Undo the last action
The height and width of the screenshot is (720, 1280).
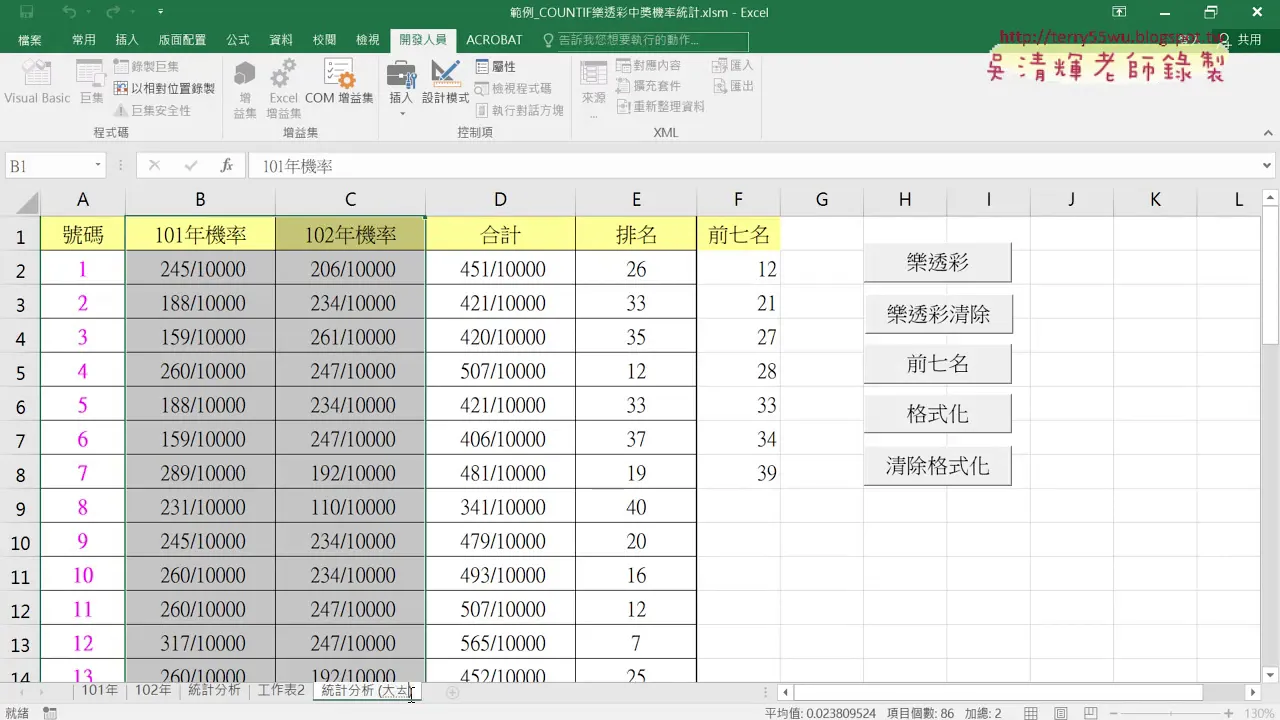(69, 13)
